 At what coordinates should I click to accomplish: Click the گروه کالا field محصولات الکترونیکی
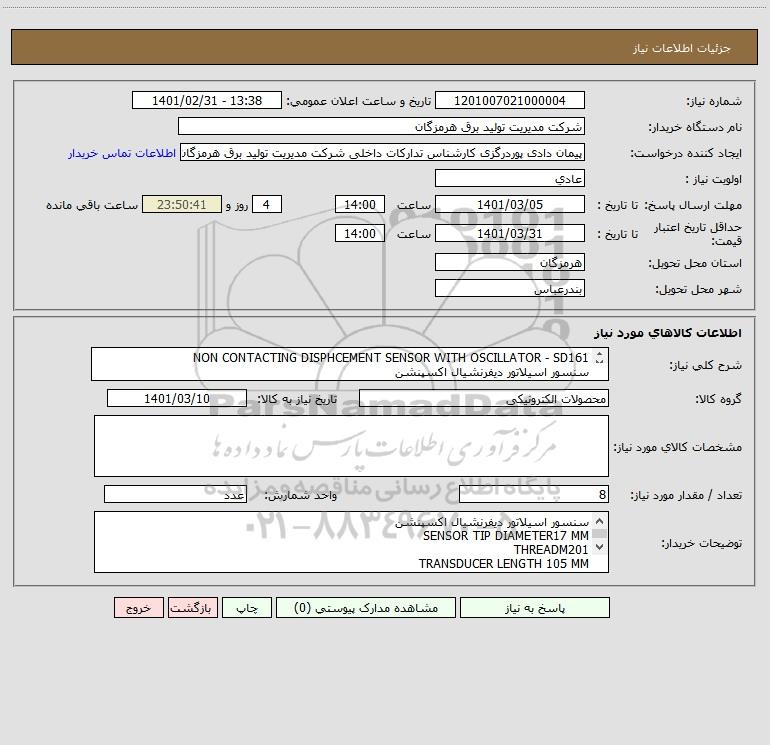[x=484, y=398]
